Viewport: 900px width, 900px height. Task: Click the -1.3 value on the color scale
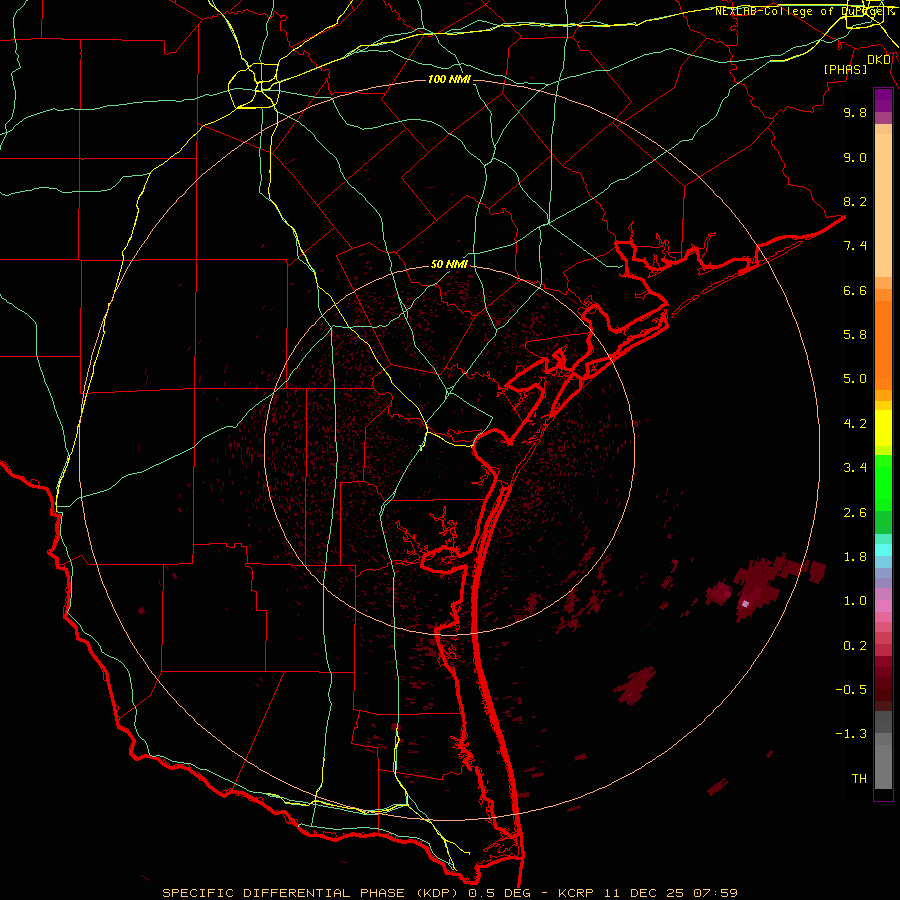[851, 734]
